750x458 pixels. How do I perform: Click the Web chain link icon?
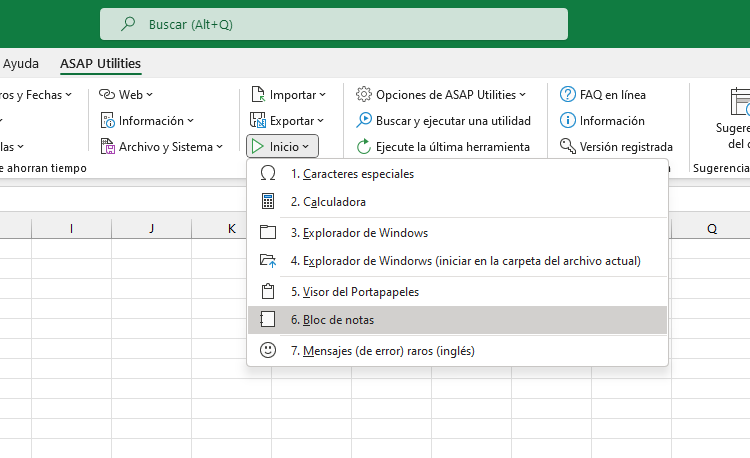pyautogui.click(x=107, y=95)
